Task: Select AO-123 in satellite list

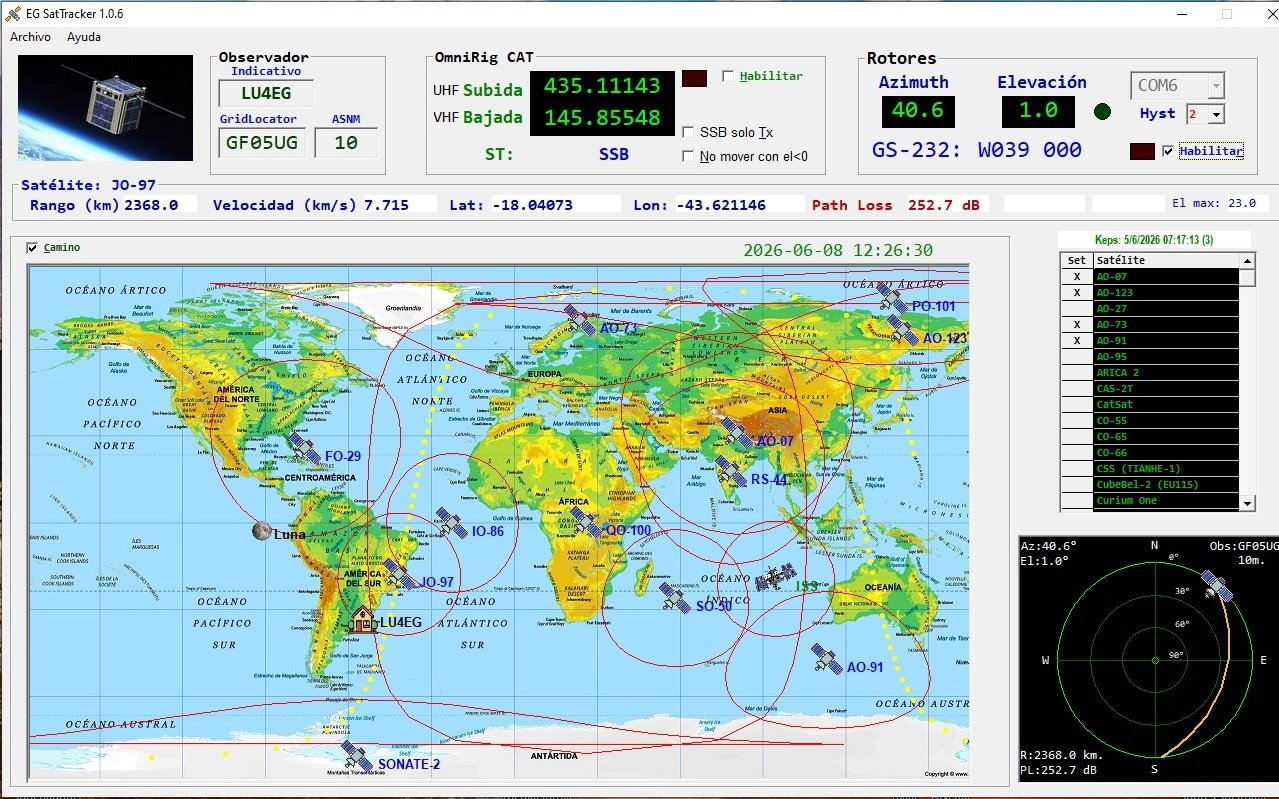Action: click(1166, 293)
